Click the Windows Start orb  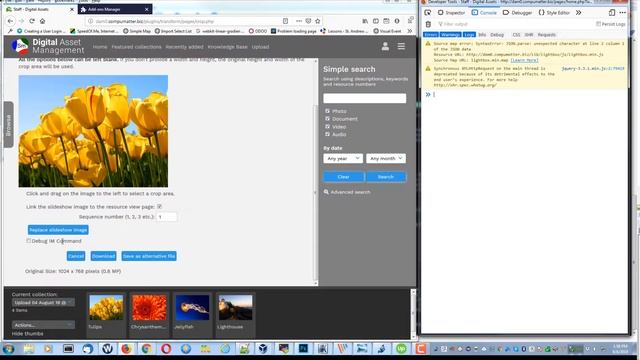coord(9,349)
